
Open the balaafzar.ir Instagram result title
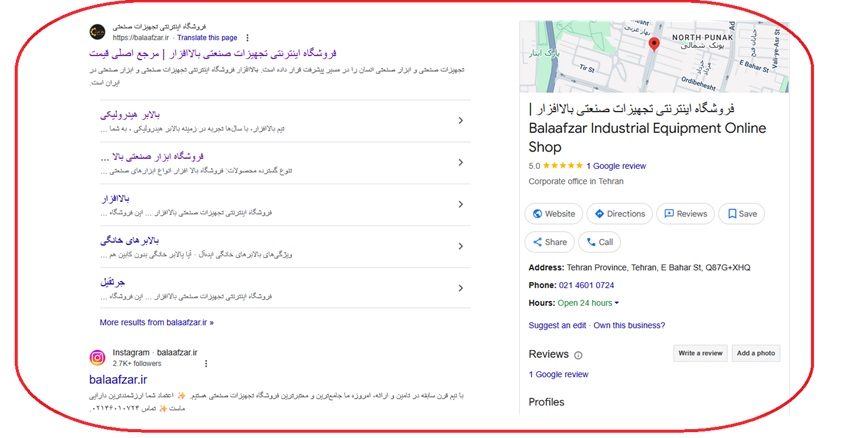point(118,379)
